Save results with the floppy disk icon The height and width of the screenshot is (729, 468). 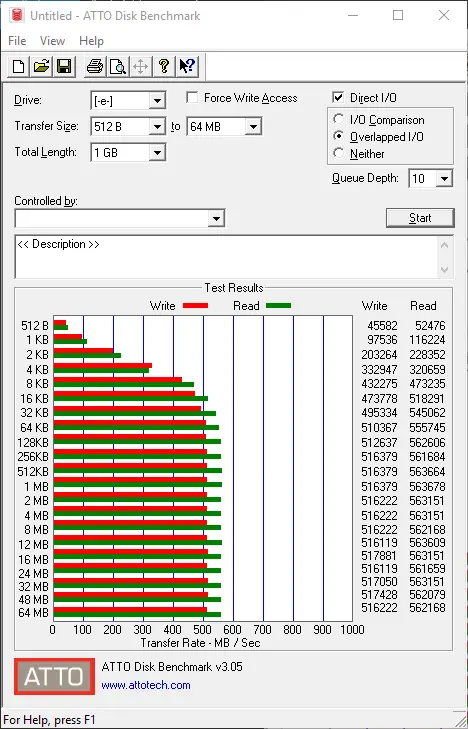64,66
